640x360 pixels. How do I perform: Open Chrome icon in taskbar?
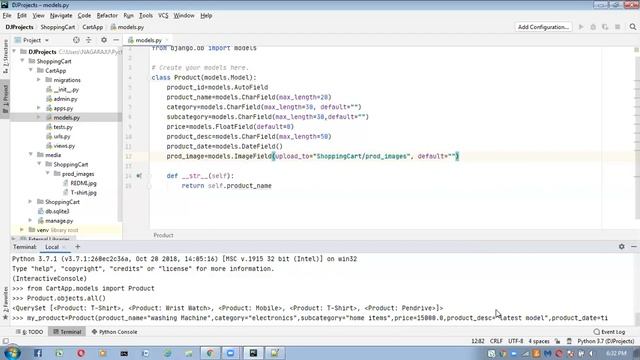(210, 353)
